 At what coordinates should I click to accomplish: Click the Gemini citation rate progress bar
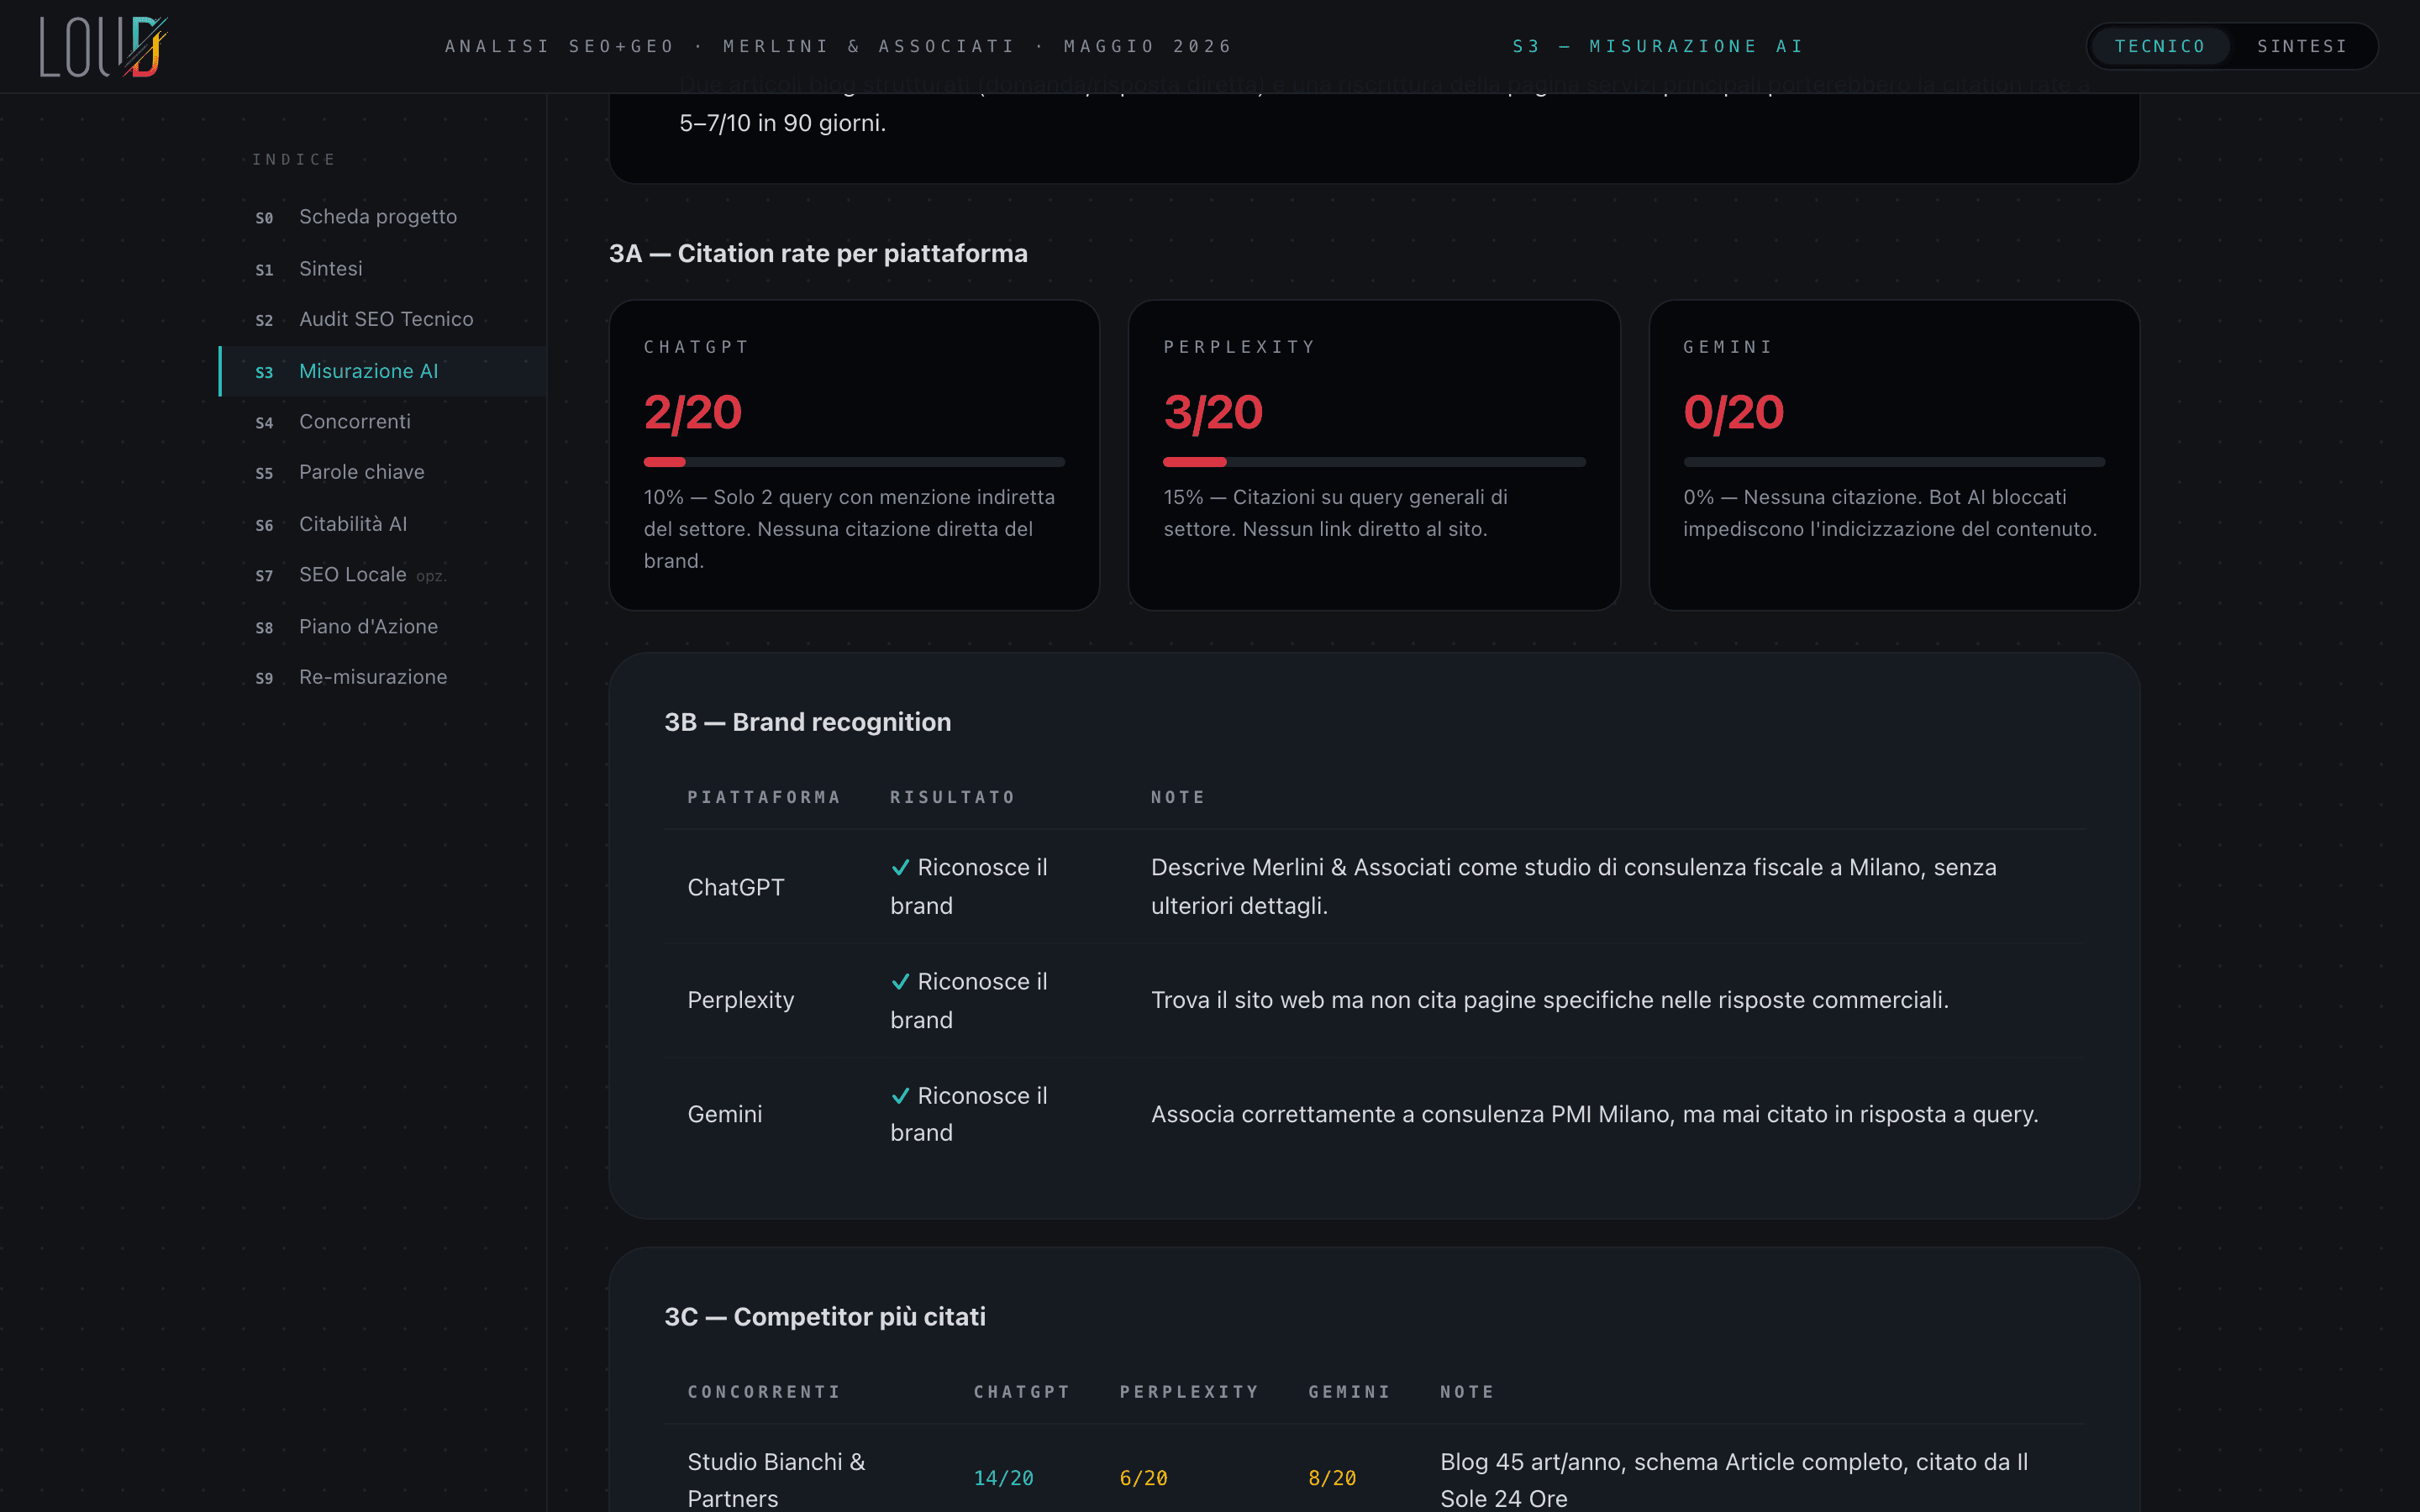pos(1894,462)
